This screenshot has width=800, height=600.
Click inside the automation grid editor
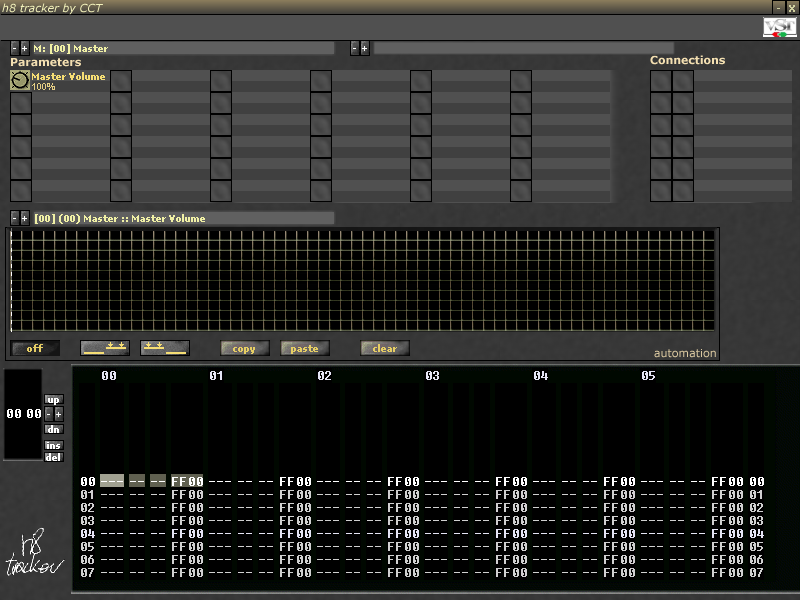tap(362, 281)
